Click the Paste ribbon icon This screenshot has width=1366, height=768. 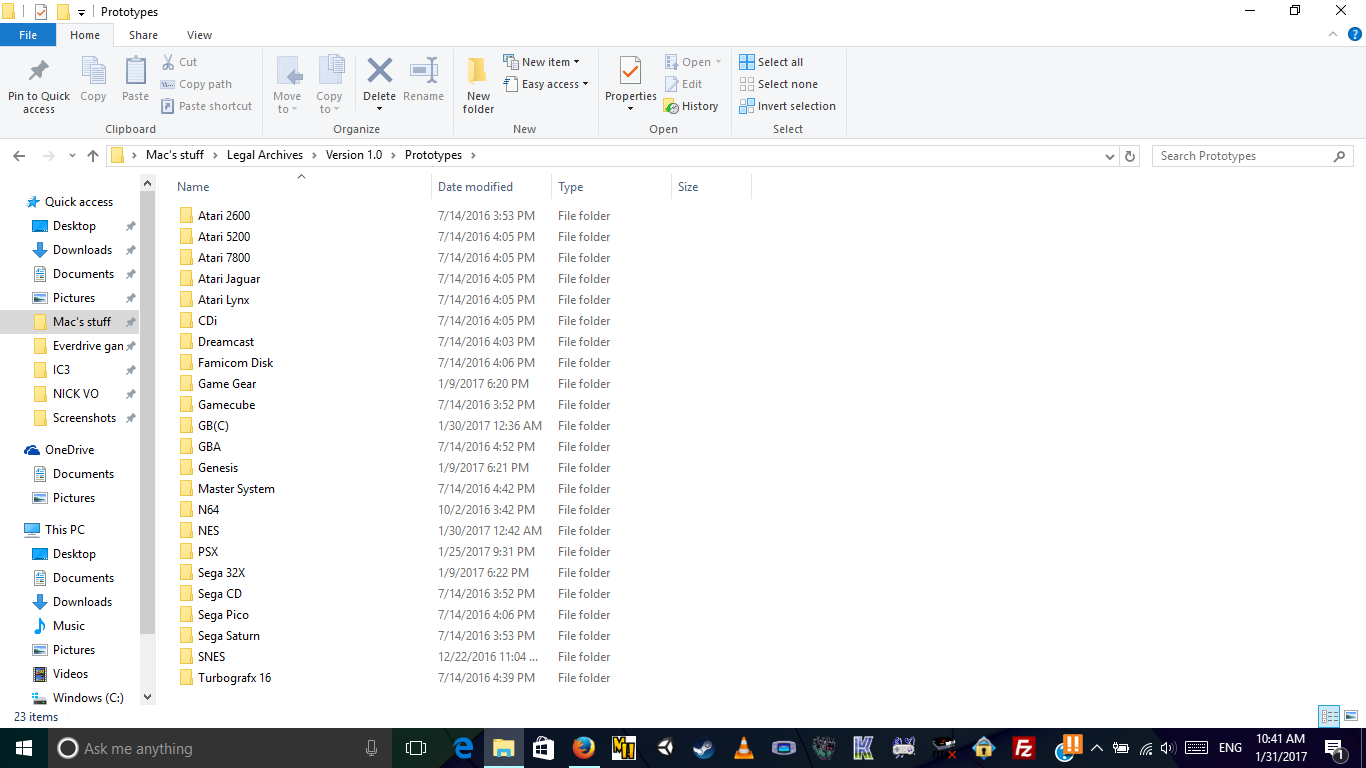pos(135,71)
